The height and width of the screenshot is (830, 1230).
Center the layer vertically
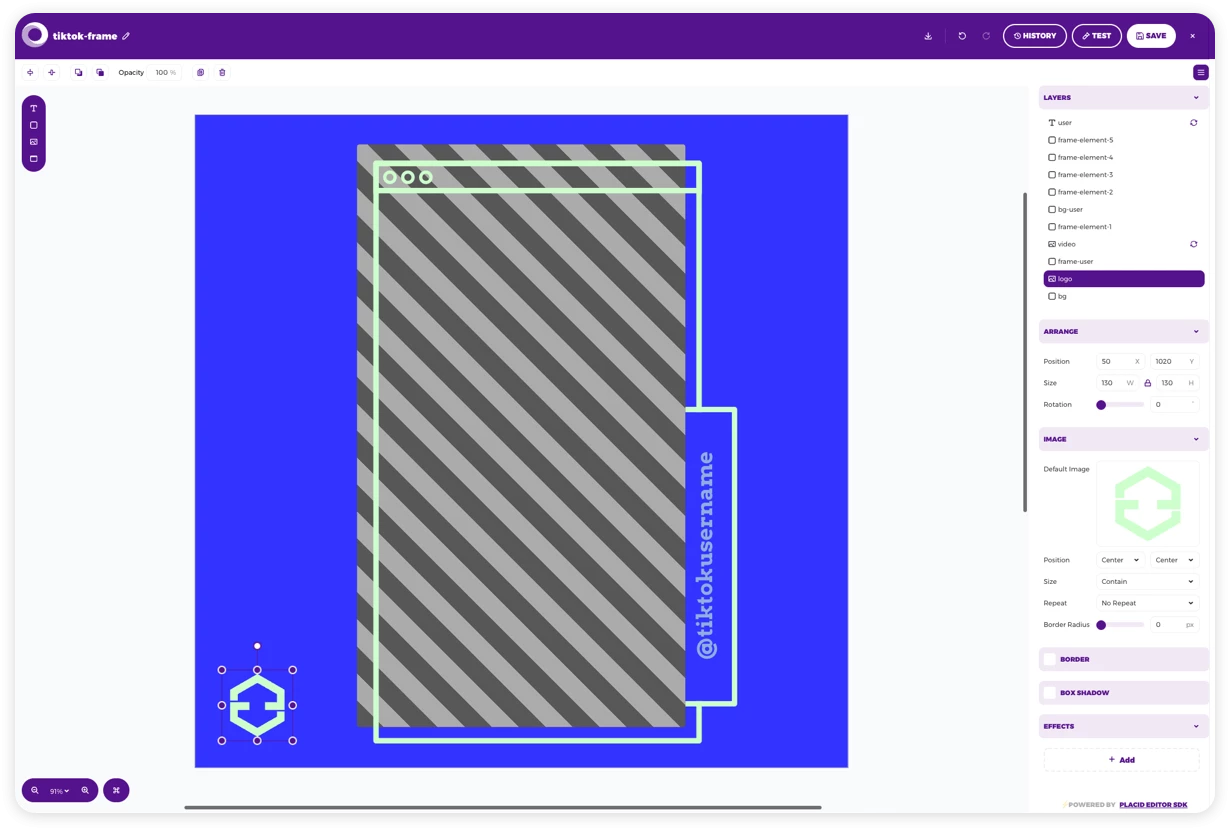click(x=52, y=72)
